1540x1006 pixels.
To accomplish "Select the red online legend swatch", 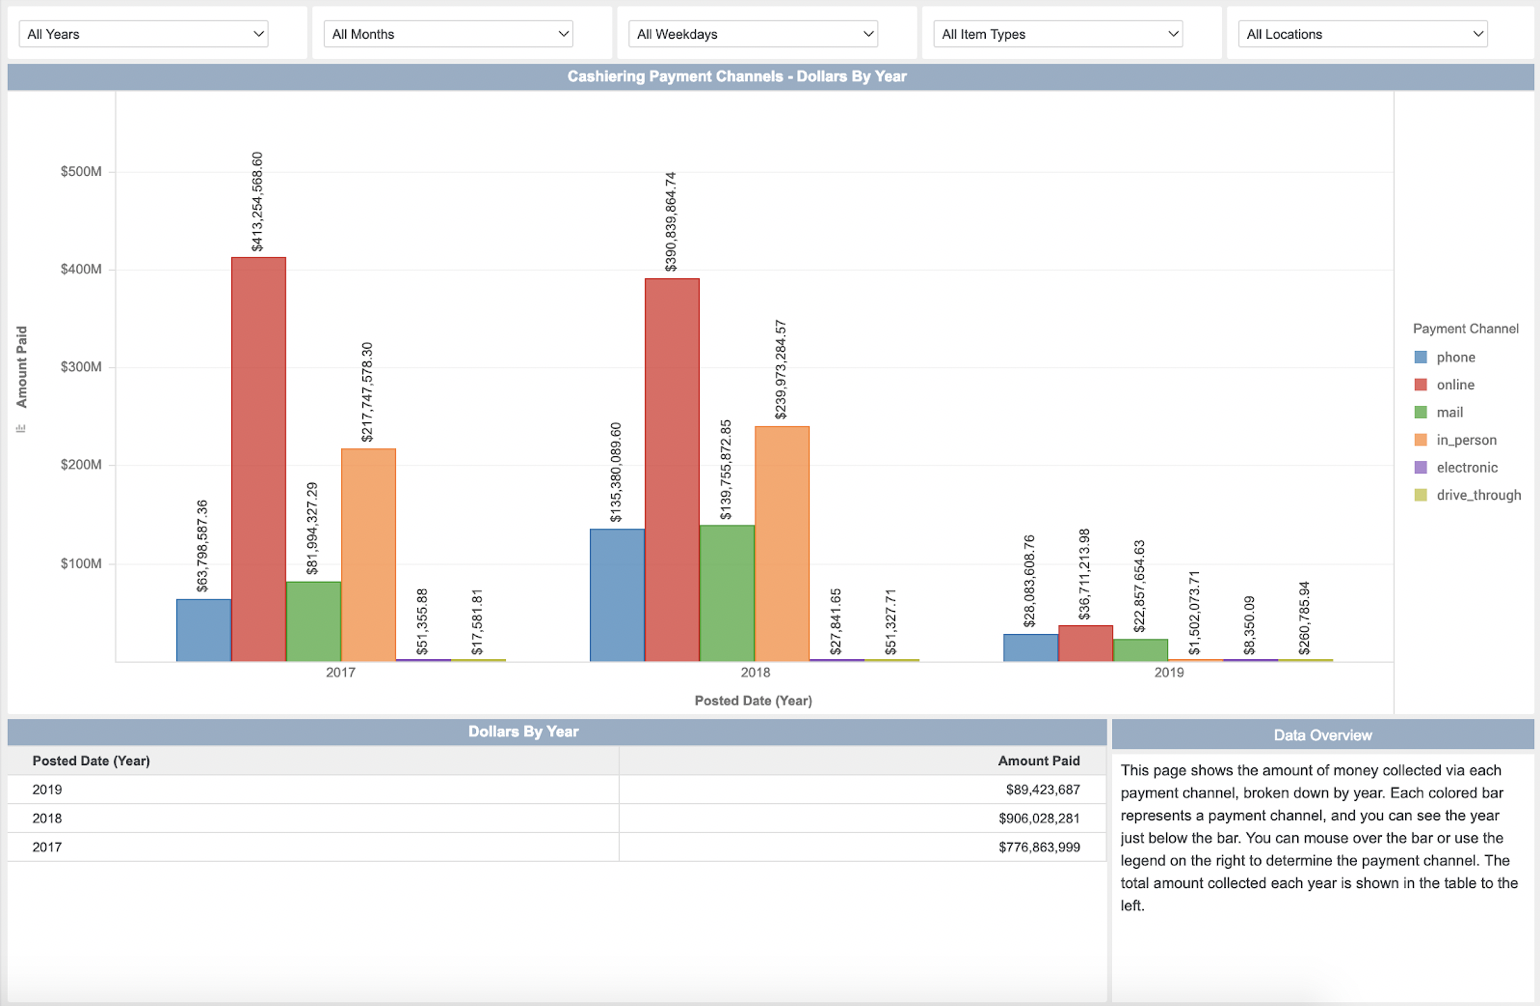I will click(x=1420, y=385).
